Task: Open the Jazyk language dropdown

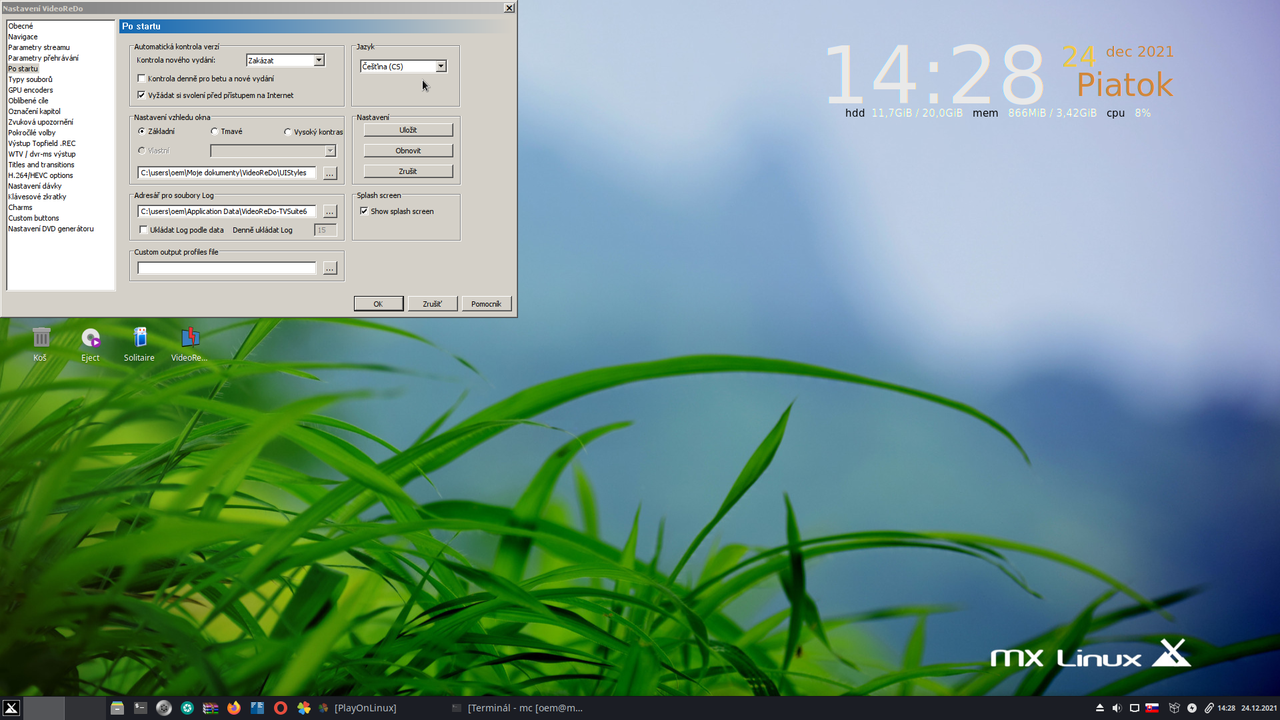Action: 441,66
